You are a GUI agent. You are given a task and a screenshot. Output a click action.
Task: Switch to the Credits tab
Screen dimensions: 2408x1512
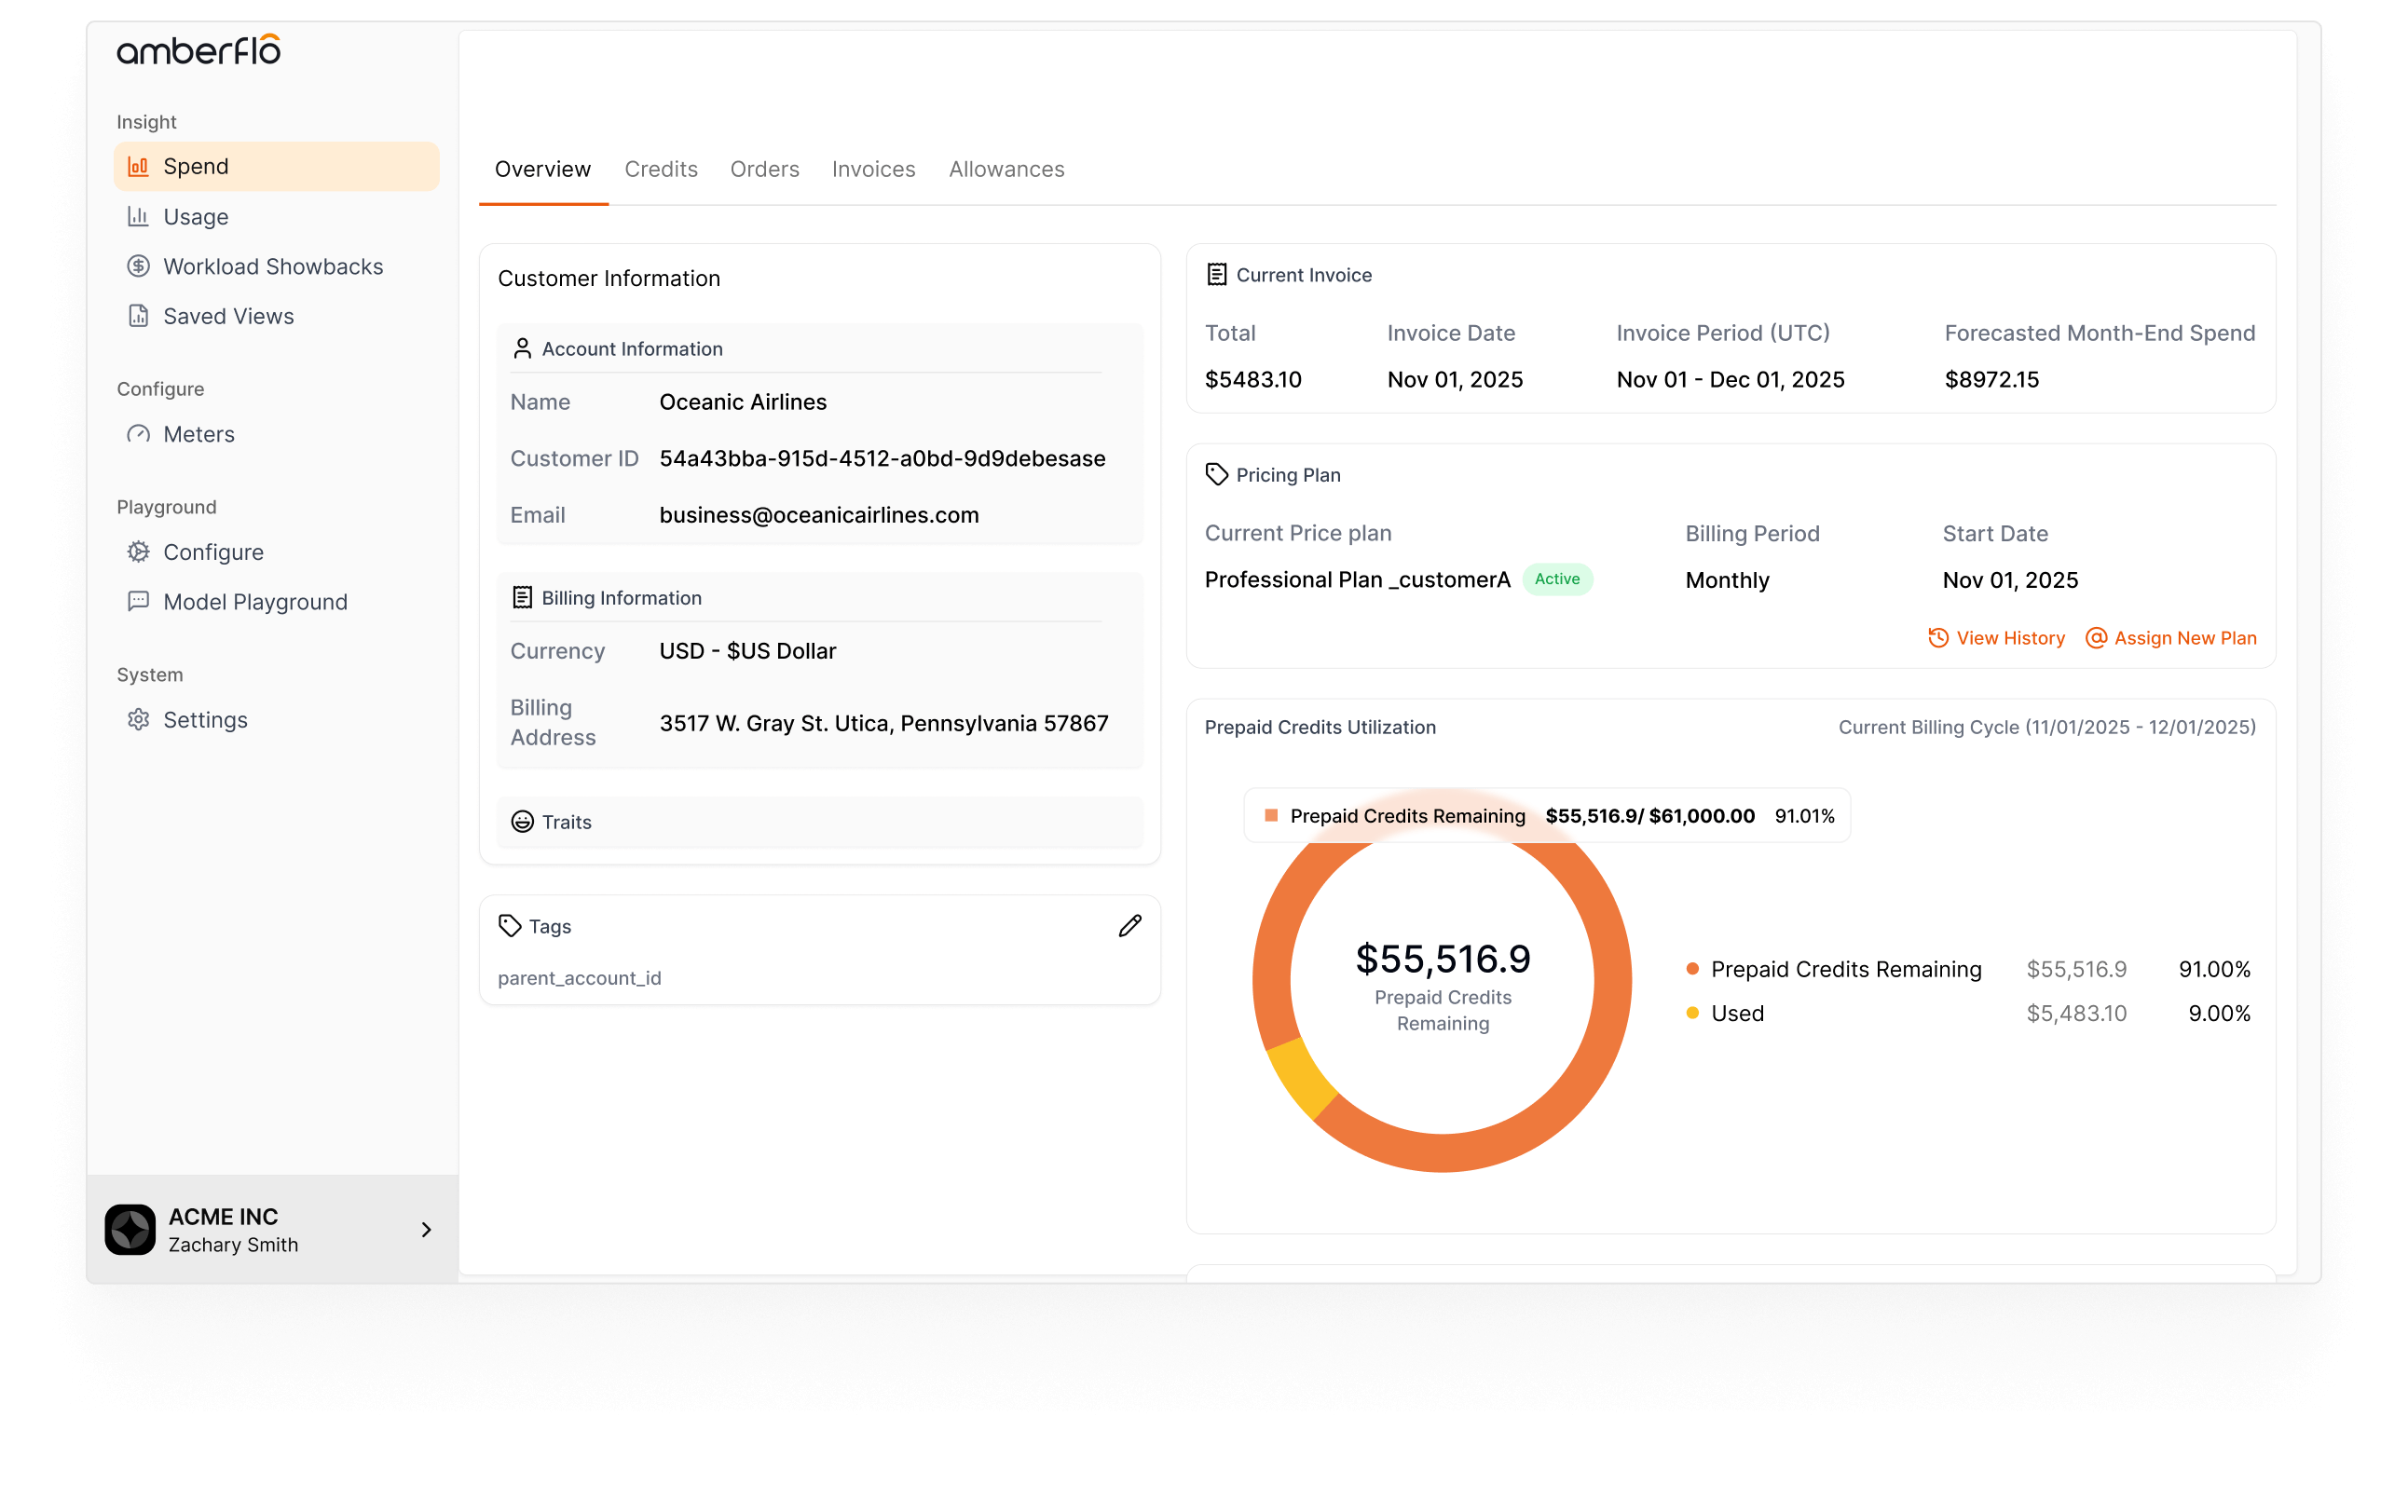(660, 169)
